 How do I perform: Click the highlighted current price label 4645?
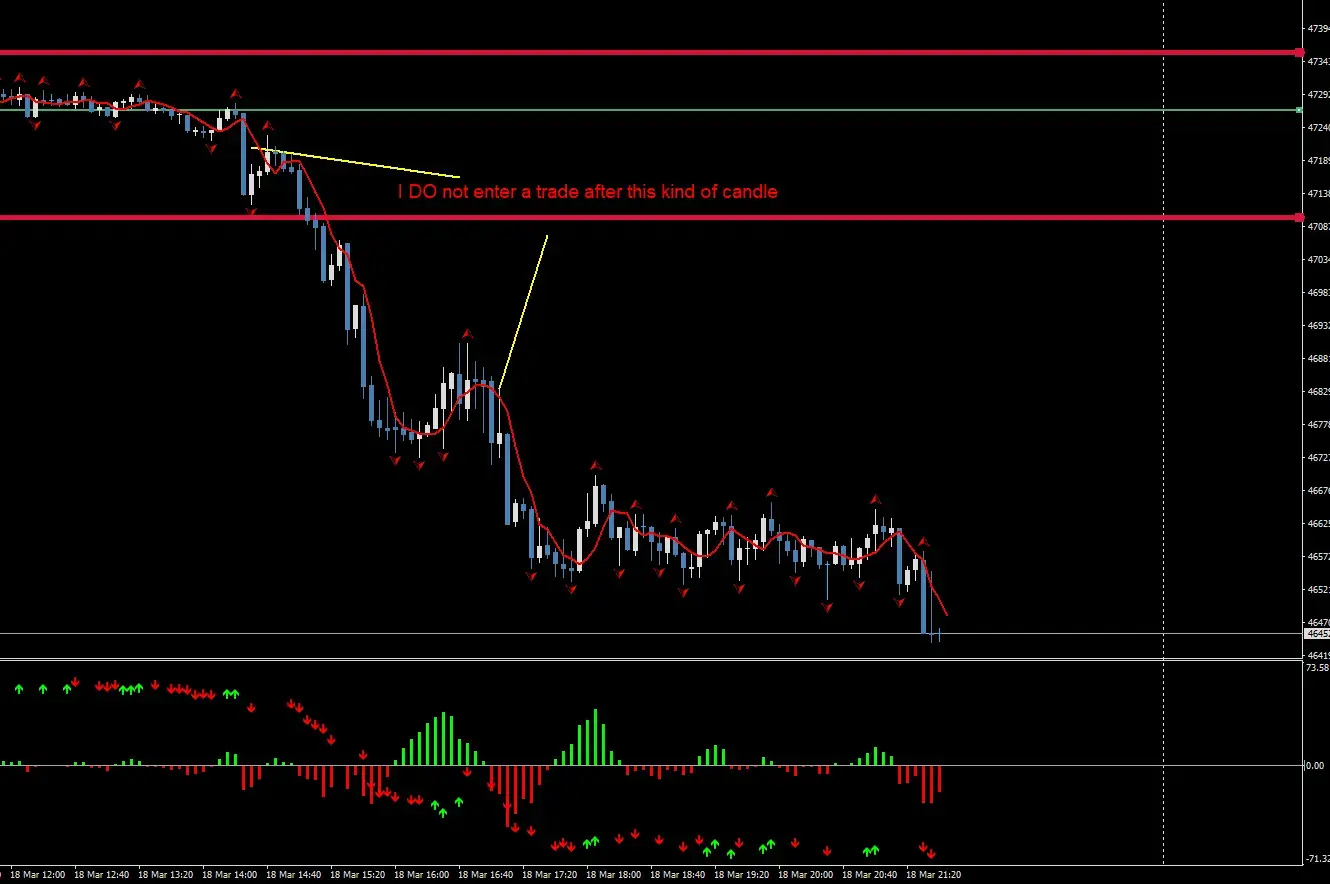pos(1317,633)
